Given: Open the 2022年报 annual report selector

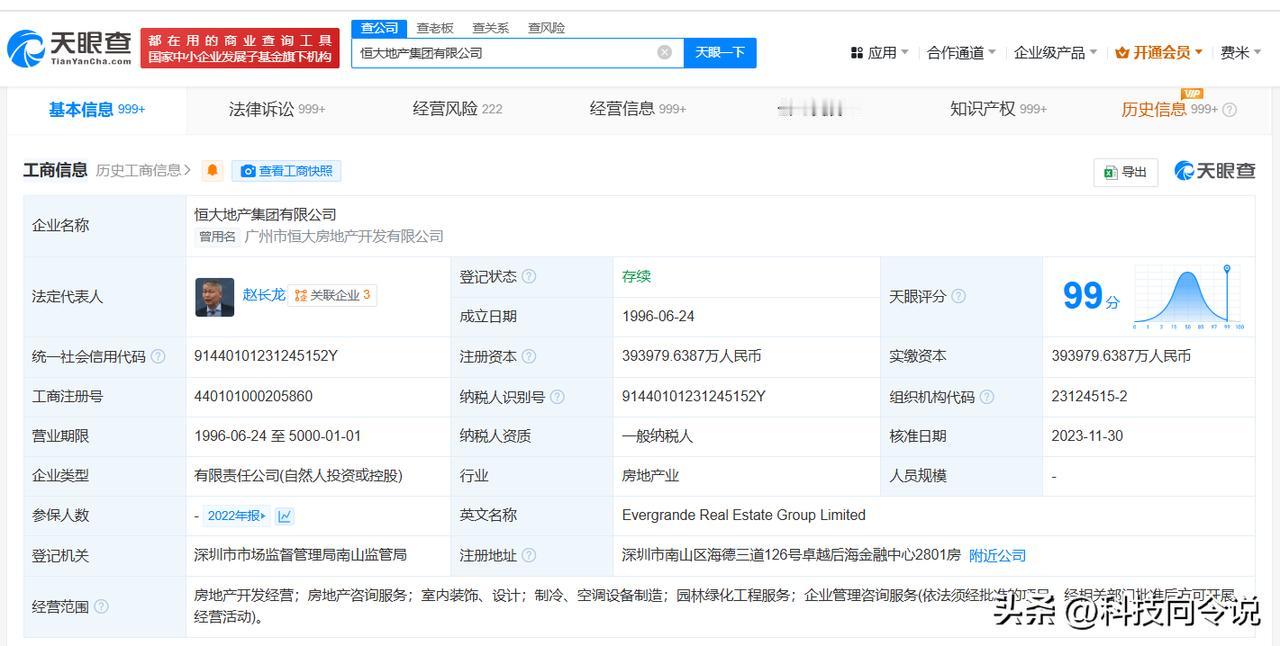Looking at the screenshot, I should click(x=237, y=516).
